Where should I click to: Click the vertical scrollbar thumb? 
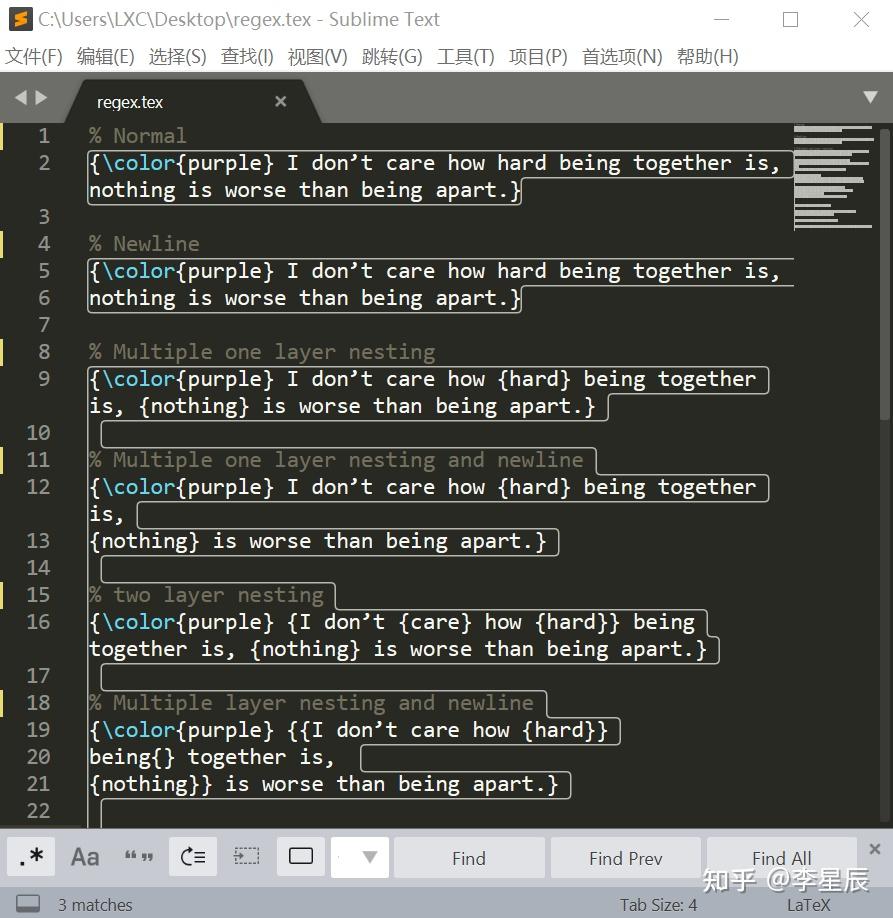[x=884, y=274]
